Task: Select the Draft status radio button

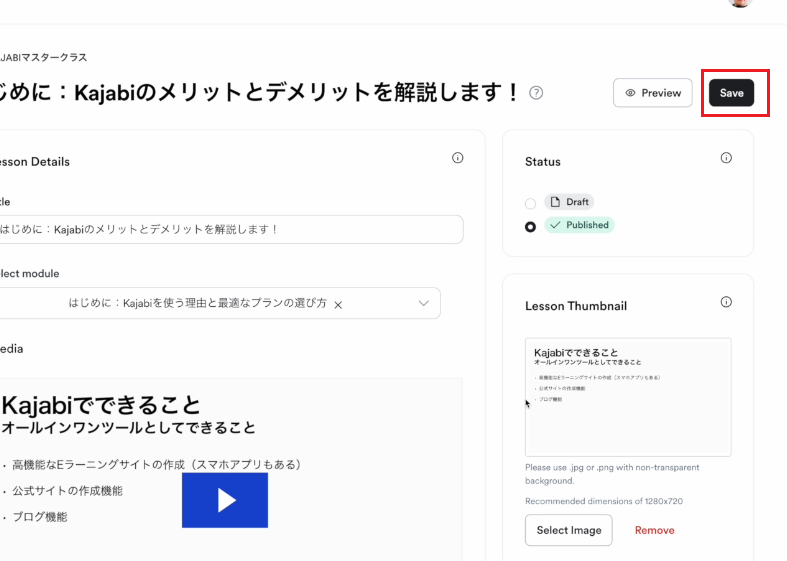Action: (x=530, y=203)
